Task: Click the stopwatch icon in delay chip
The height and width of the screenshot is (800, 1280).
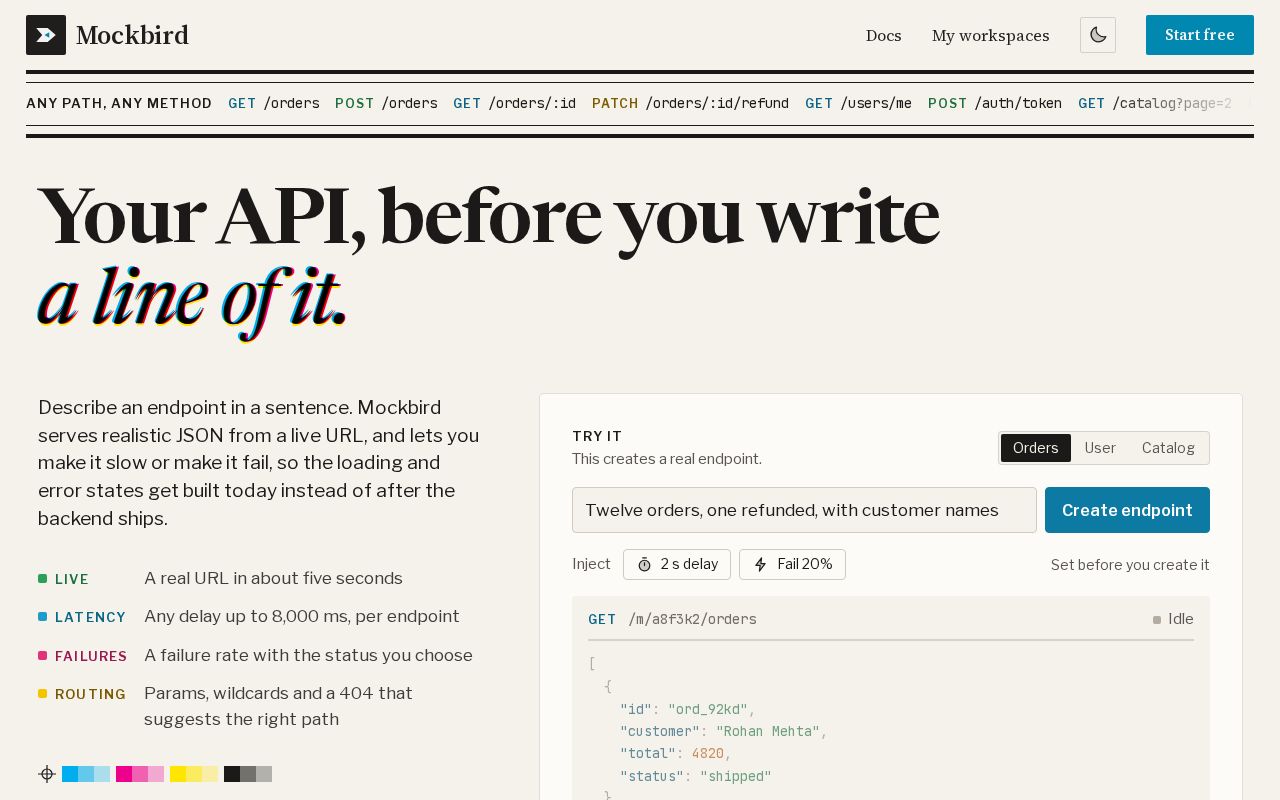Action: (644, 564)
